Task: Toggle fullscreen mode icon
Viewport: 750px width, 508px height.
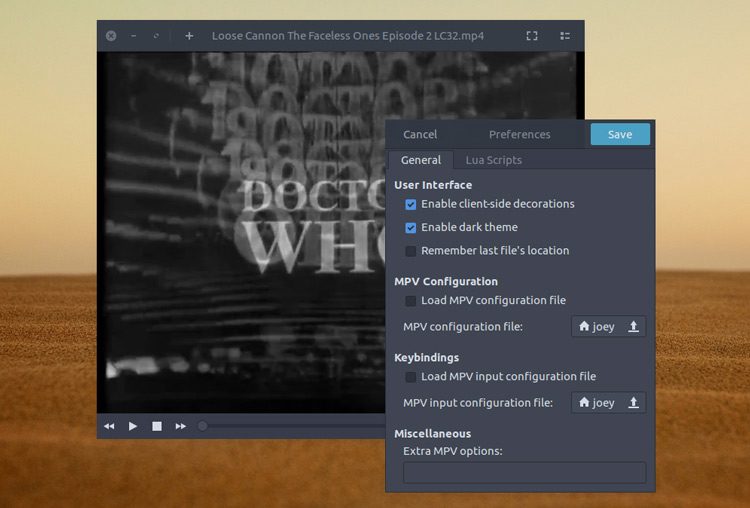Action: (532, 36)
